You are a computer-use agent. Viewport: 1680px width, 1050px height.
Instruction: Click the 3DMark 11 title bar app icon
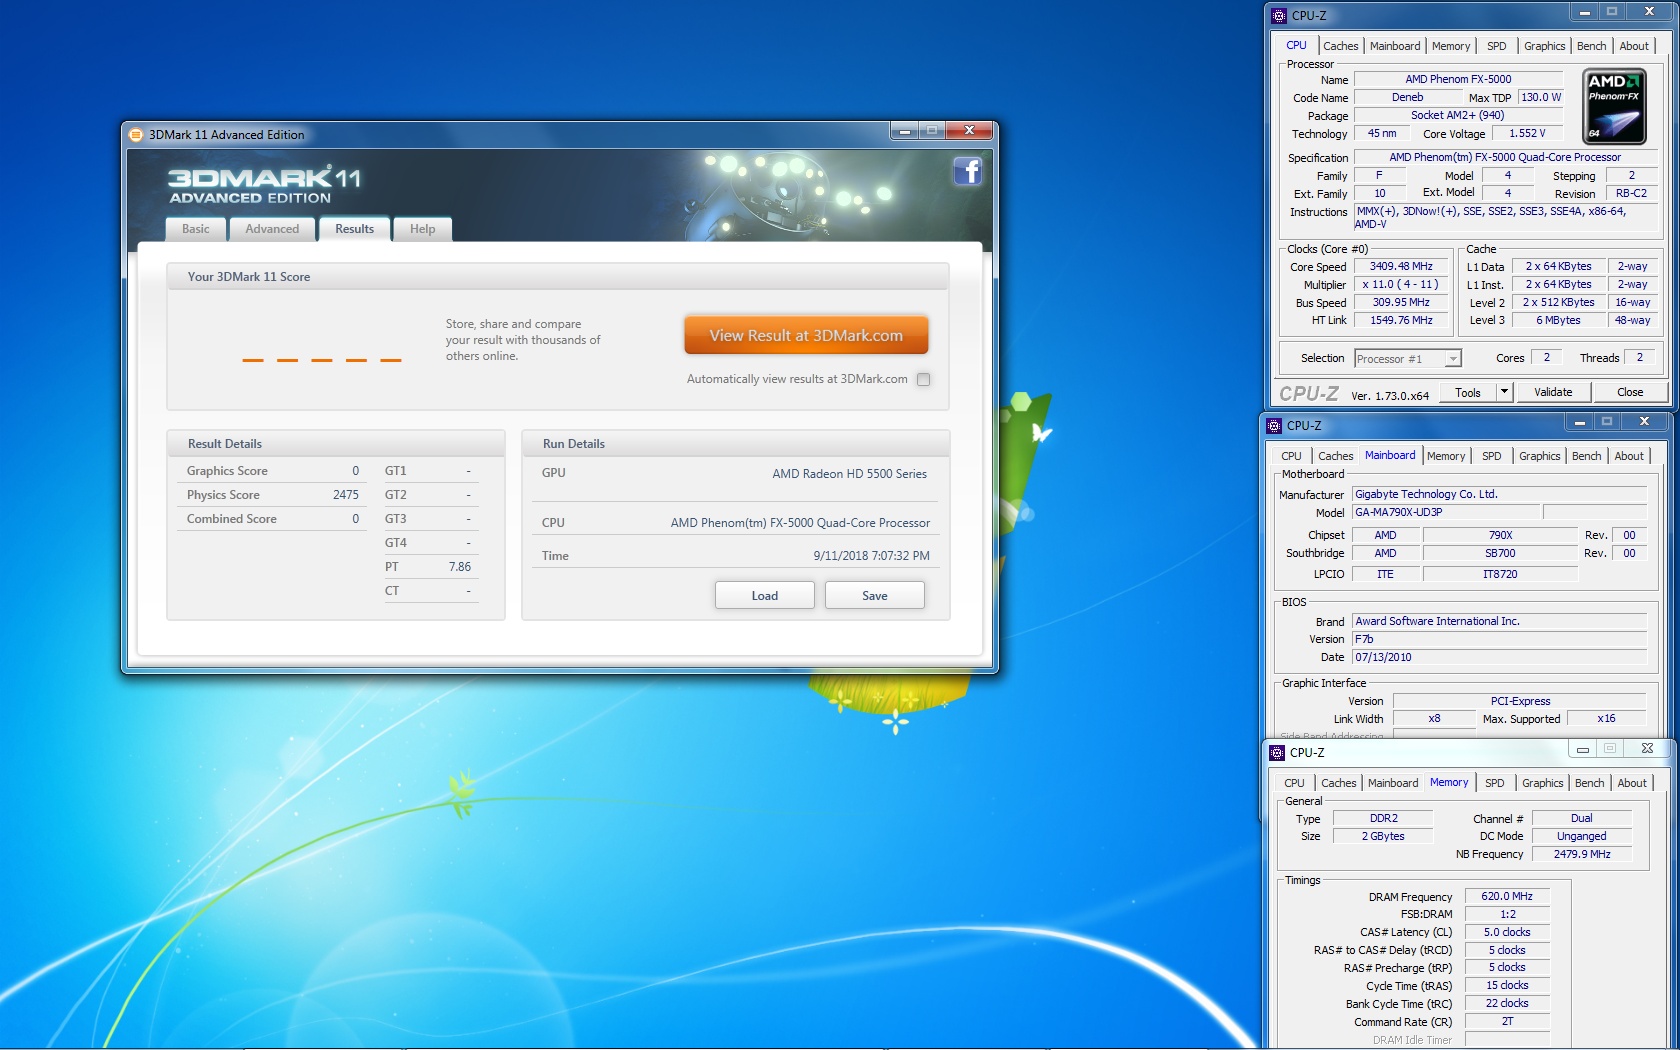click(x=136, y=134)
